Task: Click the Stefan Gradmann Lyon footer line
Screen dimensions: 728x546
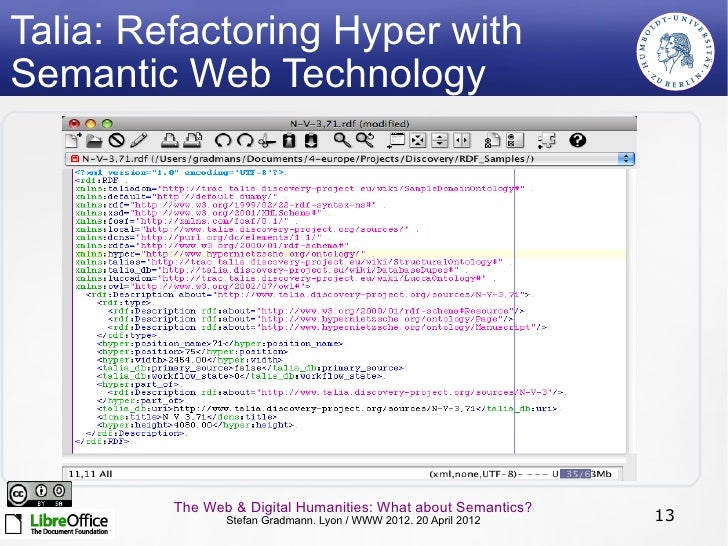Action: (353, 520)
